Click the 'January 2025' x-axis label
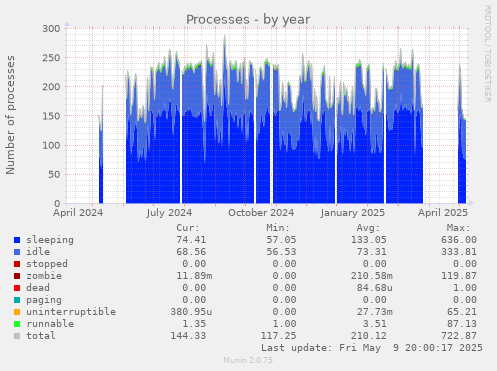Image resolution: width=497 pixels, height=371 pixels. [353, 213]
